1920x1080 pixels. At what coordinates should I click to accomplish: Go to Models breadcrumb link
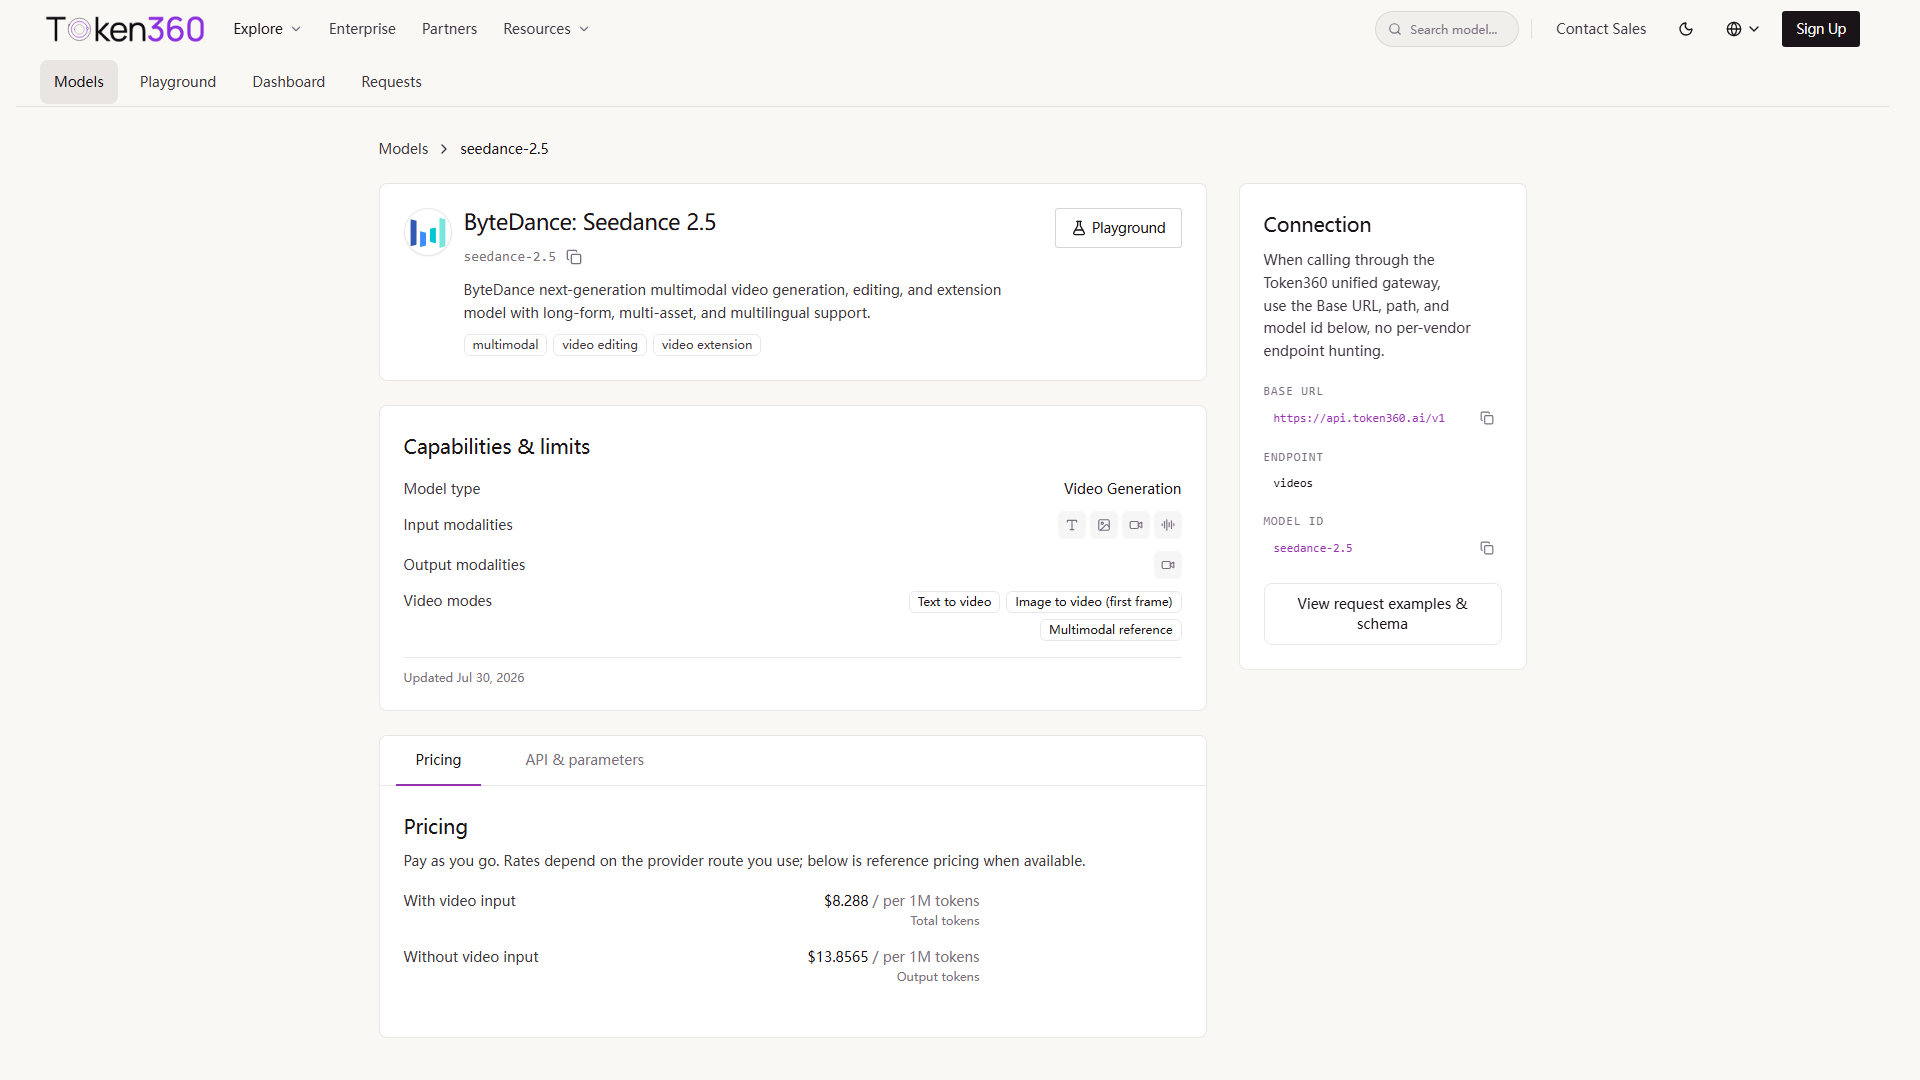coord(403,149)
